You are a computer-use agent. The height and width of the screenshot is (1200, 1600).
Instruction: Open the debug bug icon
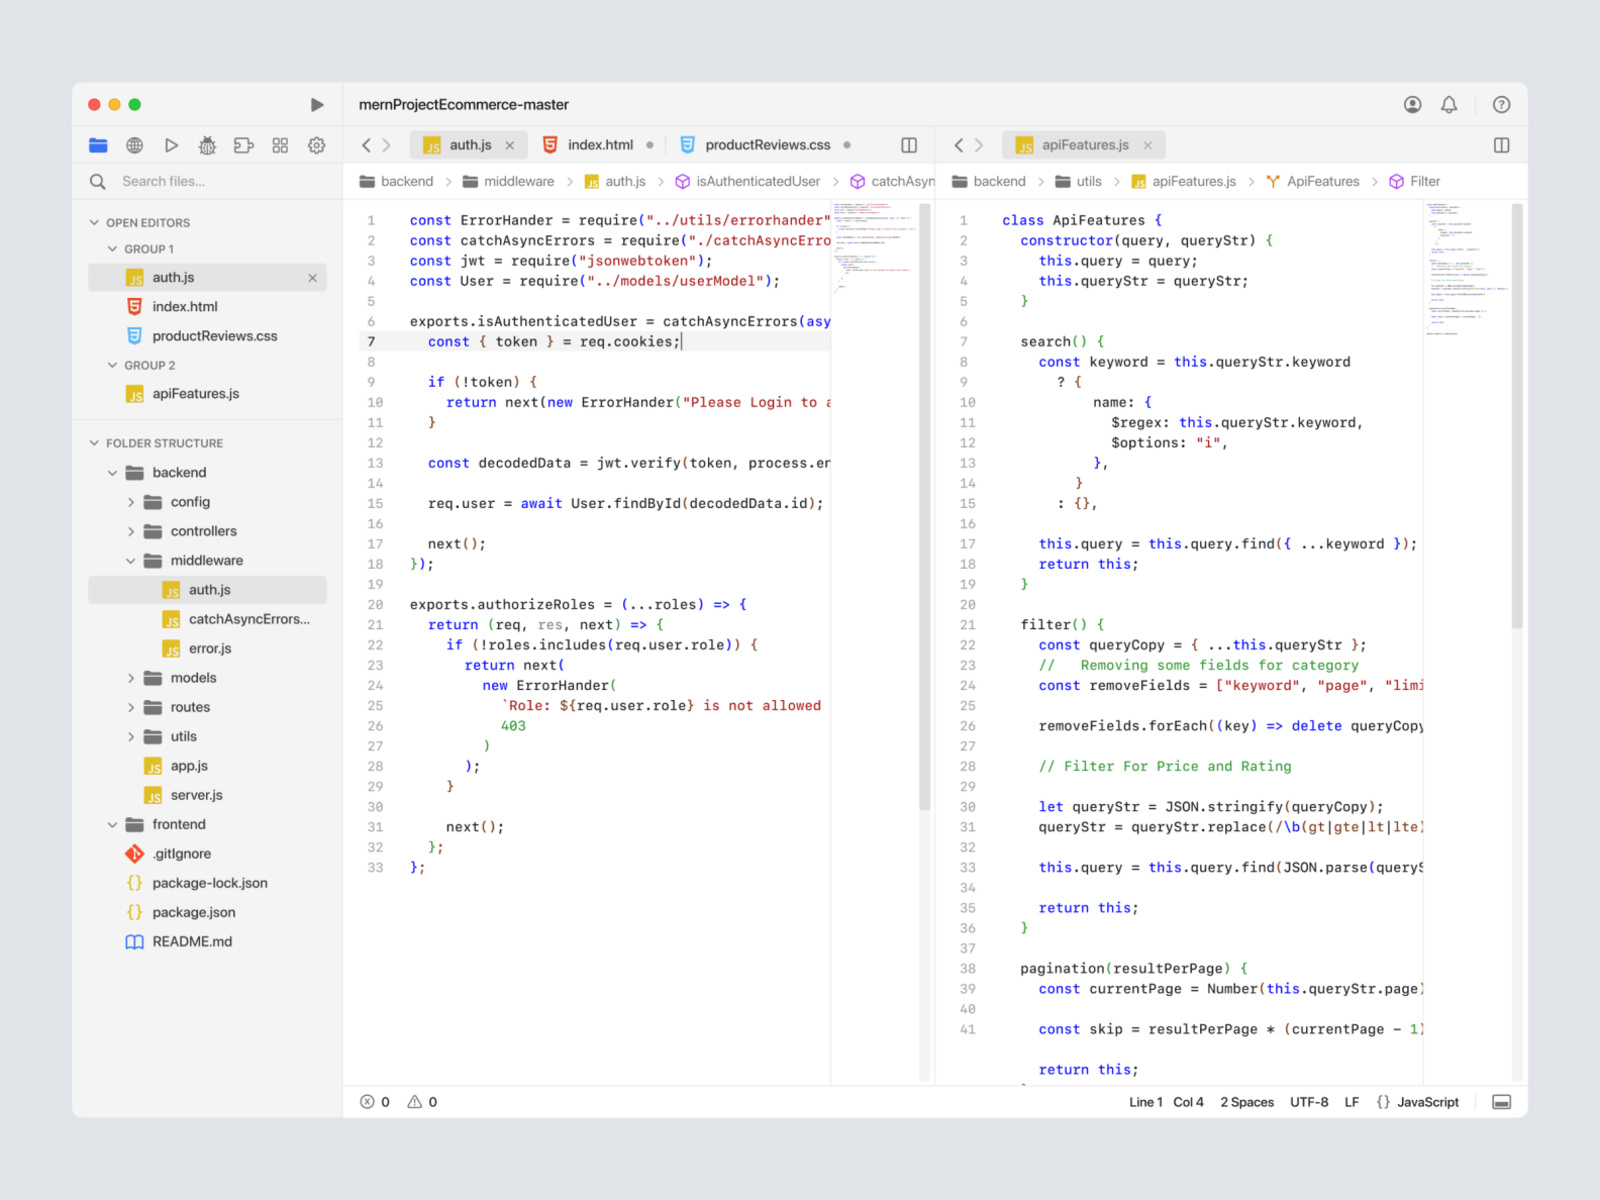pos(207,145)
